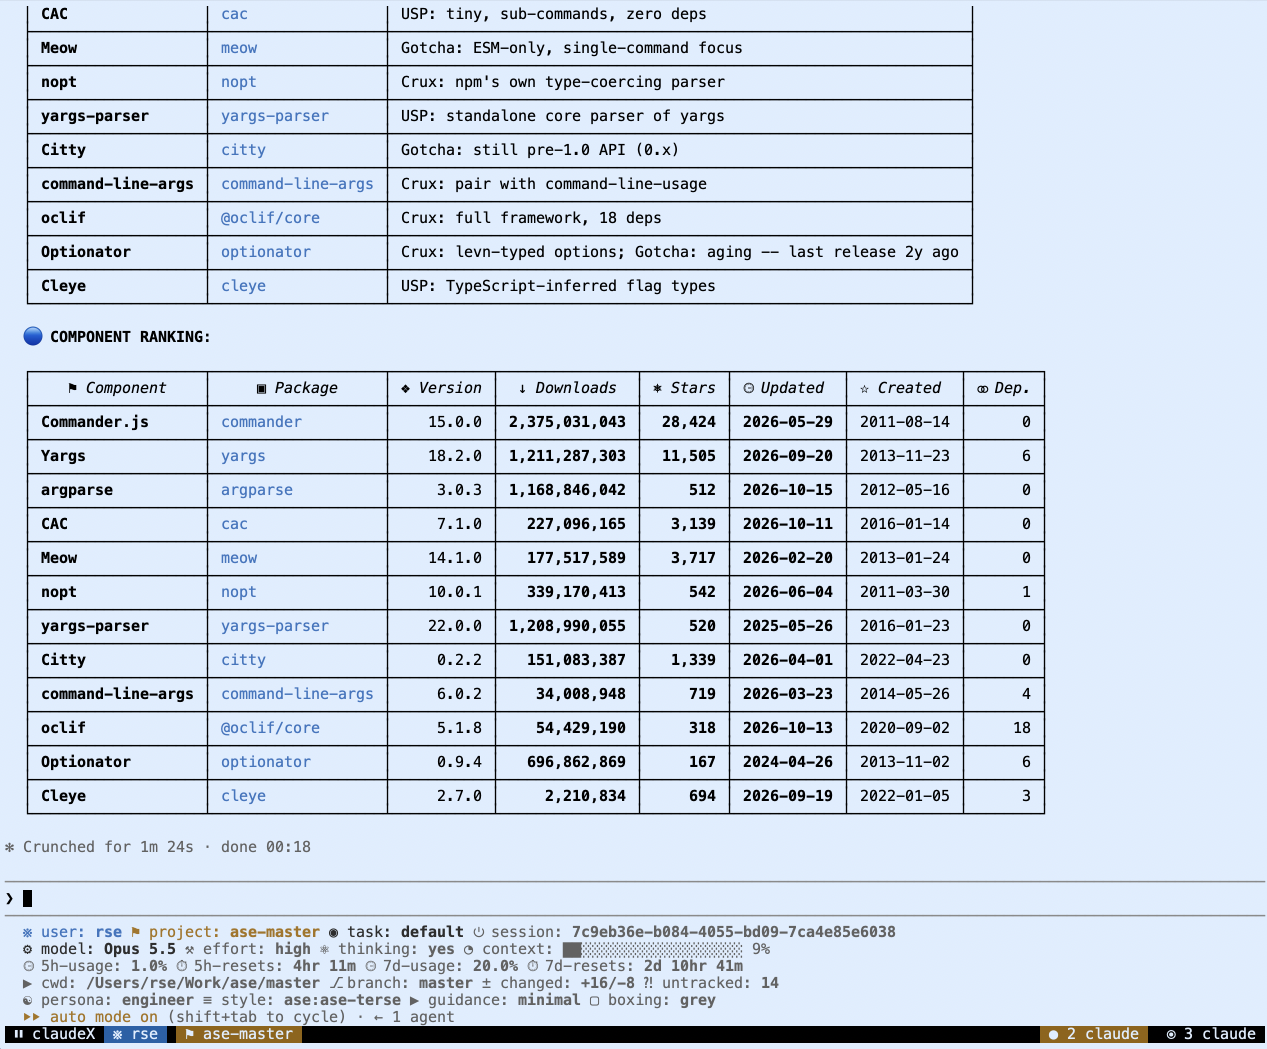
Task: Select the 'ase-master' tab in bottom bar
Action: tap(239, 1034)
